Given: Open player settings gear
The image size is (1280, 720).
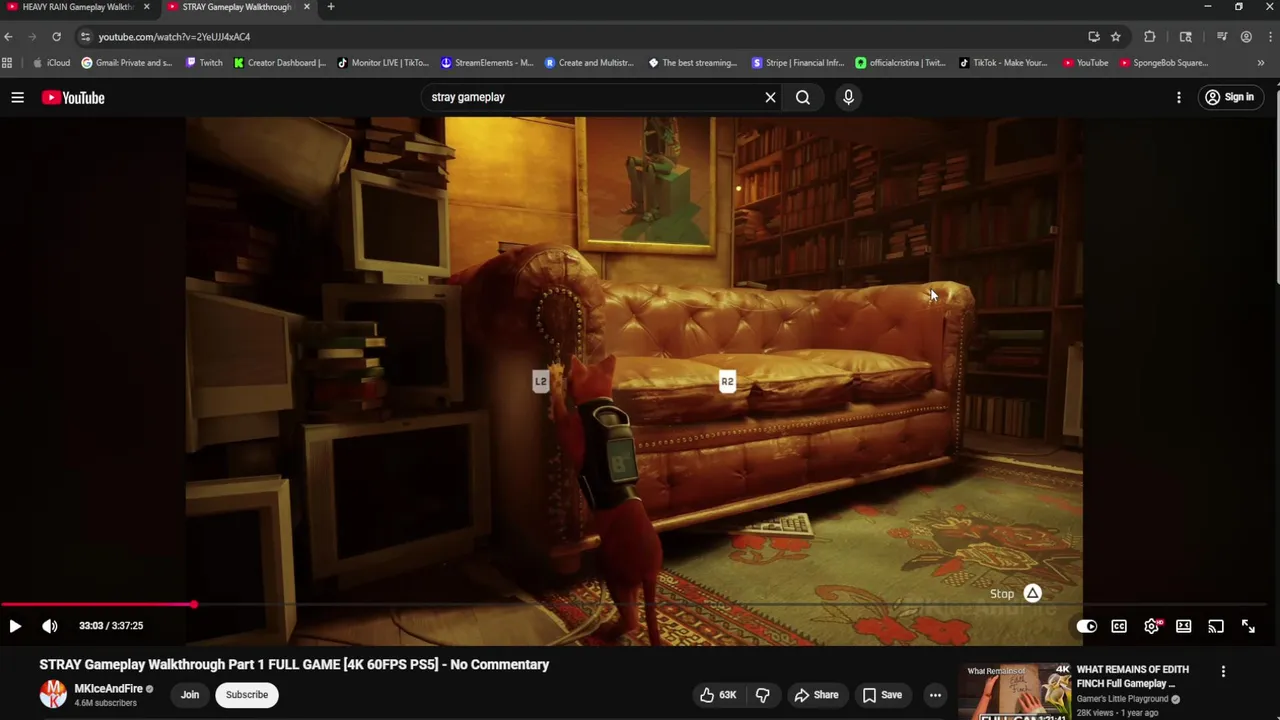Looking at the screenshot, I should coord(1151,626).
